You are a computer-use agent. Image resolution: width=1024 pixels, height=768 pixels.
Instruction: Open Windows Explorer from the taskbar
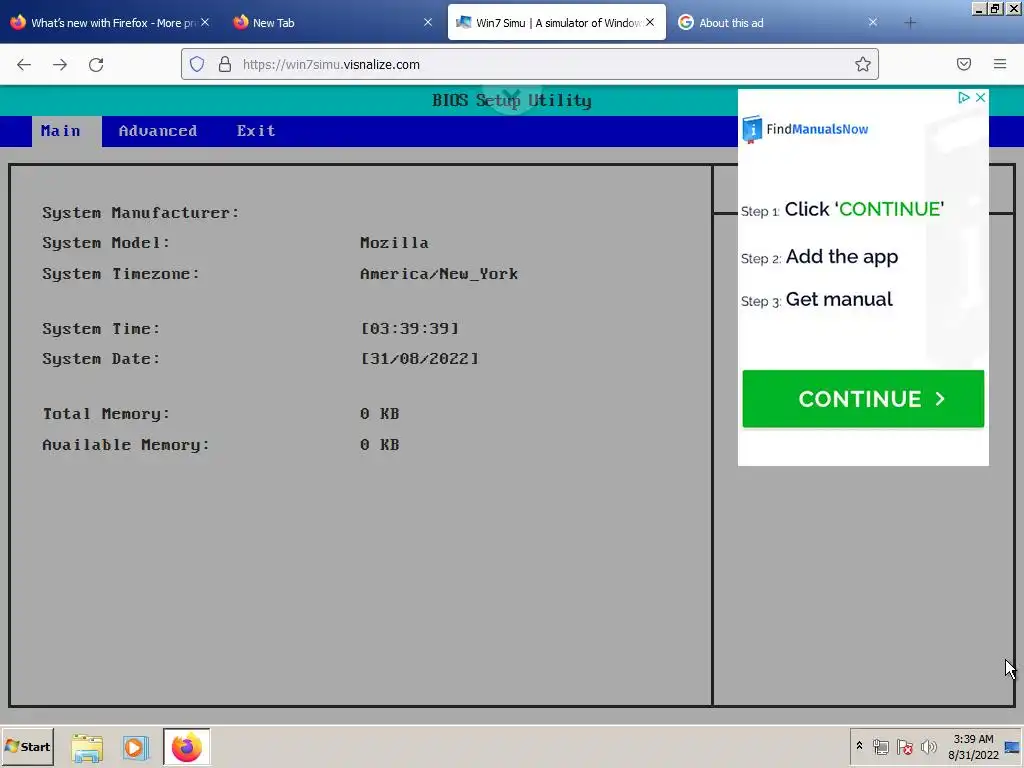coord(87,748)
